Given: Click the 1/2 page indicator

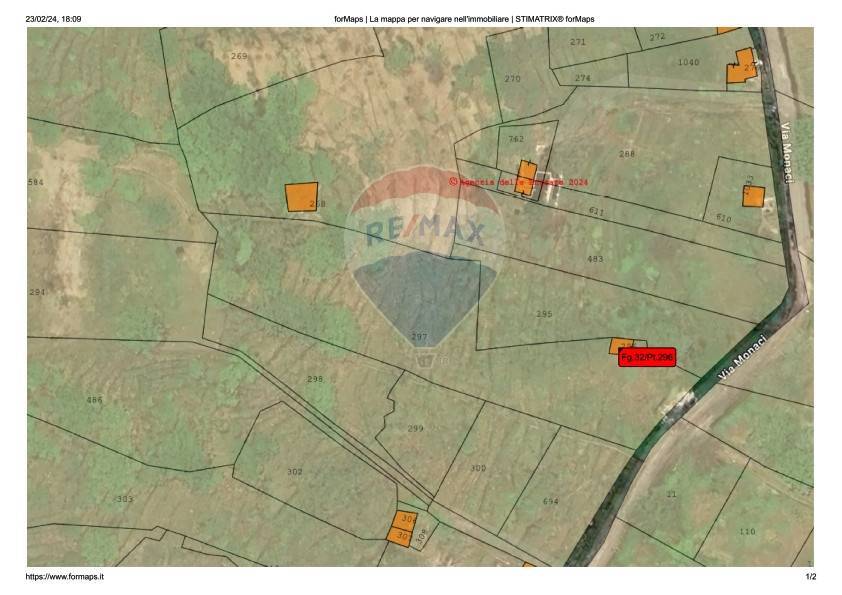Looking at the screenshot, I should 811,577.
